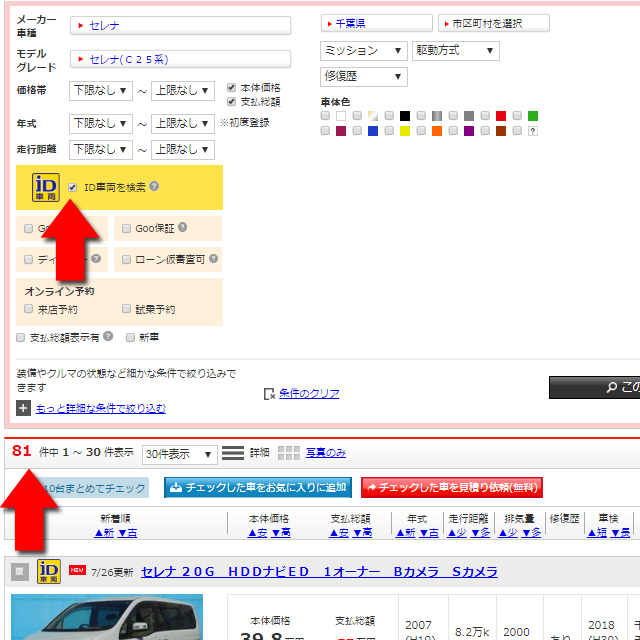Open 走行距離 upper limit dropdown

[x=183, y=150]
